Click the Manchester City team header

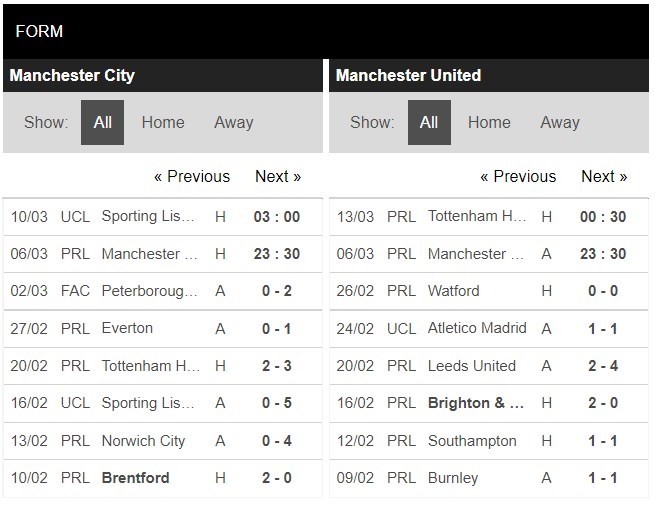pos(72,75)
